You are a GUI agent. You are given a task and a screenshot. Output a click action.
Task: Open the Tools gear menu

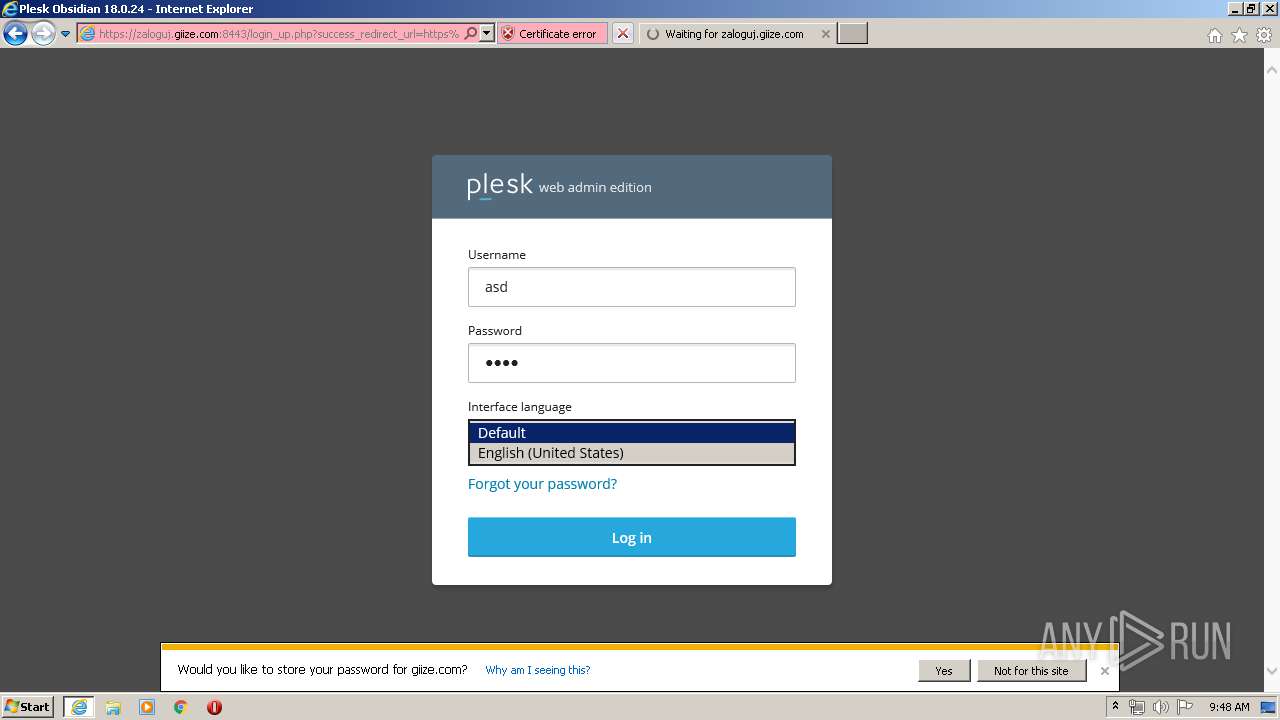click(1264, 35)
